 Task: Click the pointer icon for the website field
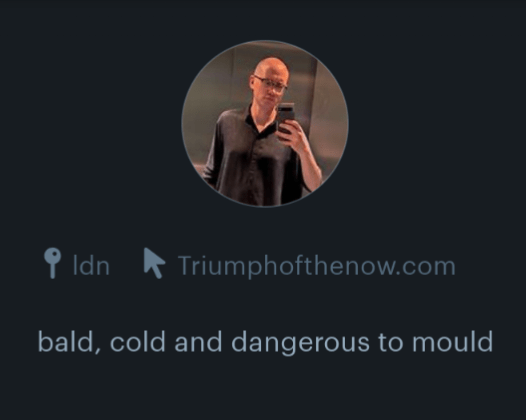154,263
